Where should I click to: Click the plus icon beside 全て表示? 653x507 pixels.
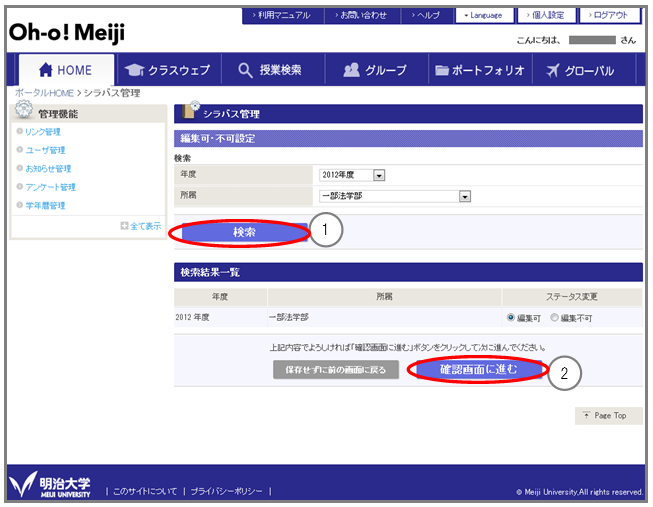click(124, 225)
